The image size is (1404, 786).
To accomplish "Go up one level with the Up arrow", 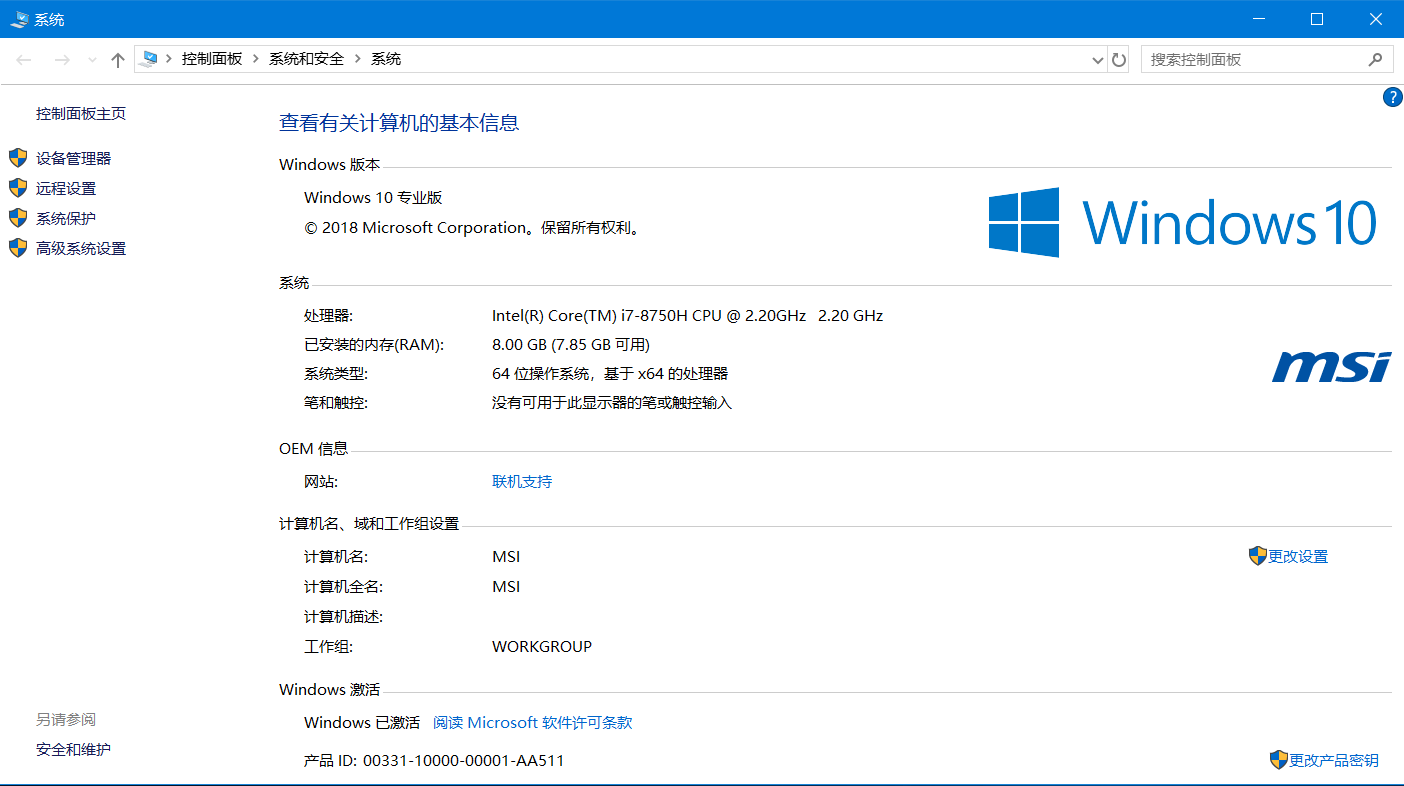I will tap(118, 60).
